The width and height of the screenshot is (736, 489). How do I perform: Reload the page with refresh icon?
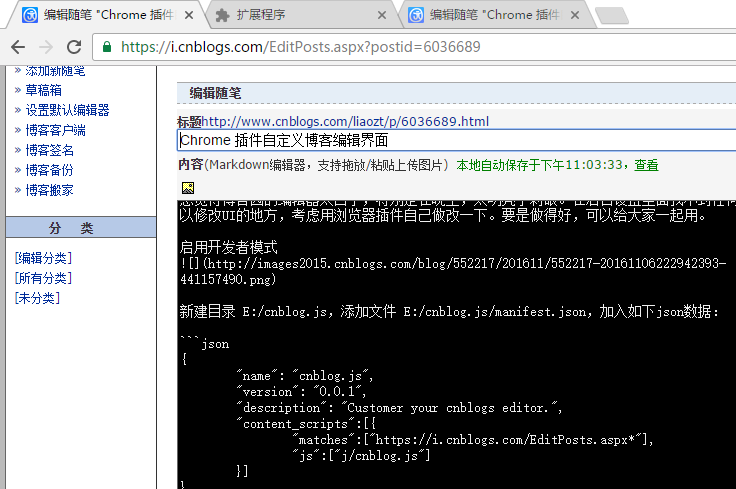point(74,47)
